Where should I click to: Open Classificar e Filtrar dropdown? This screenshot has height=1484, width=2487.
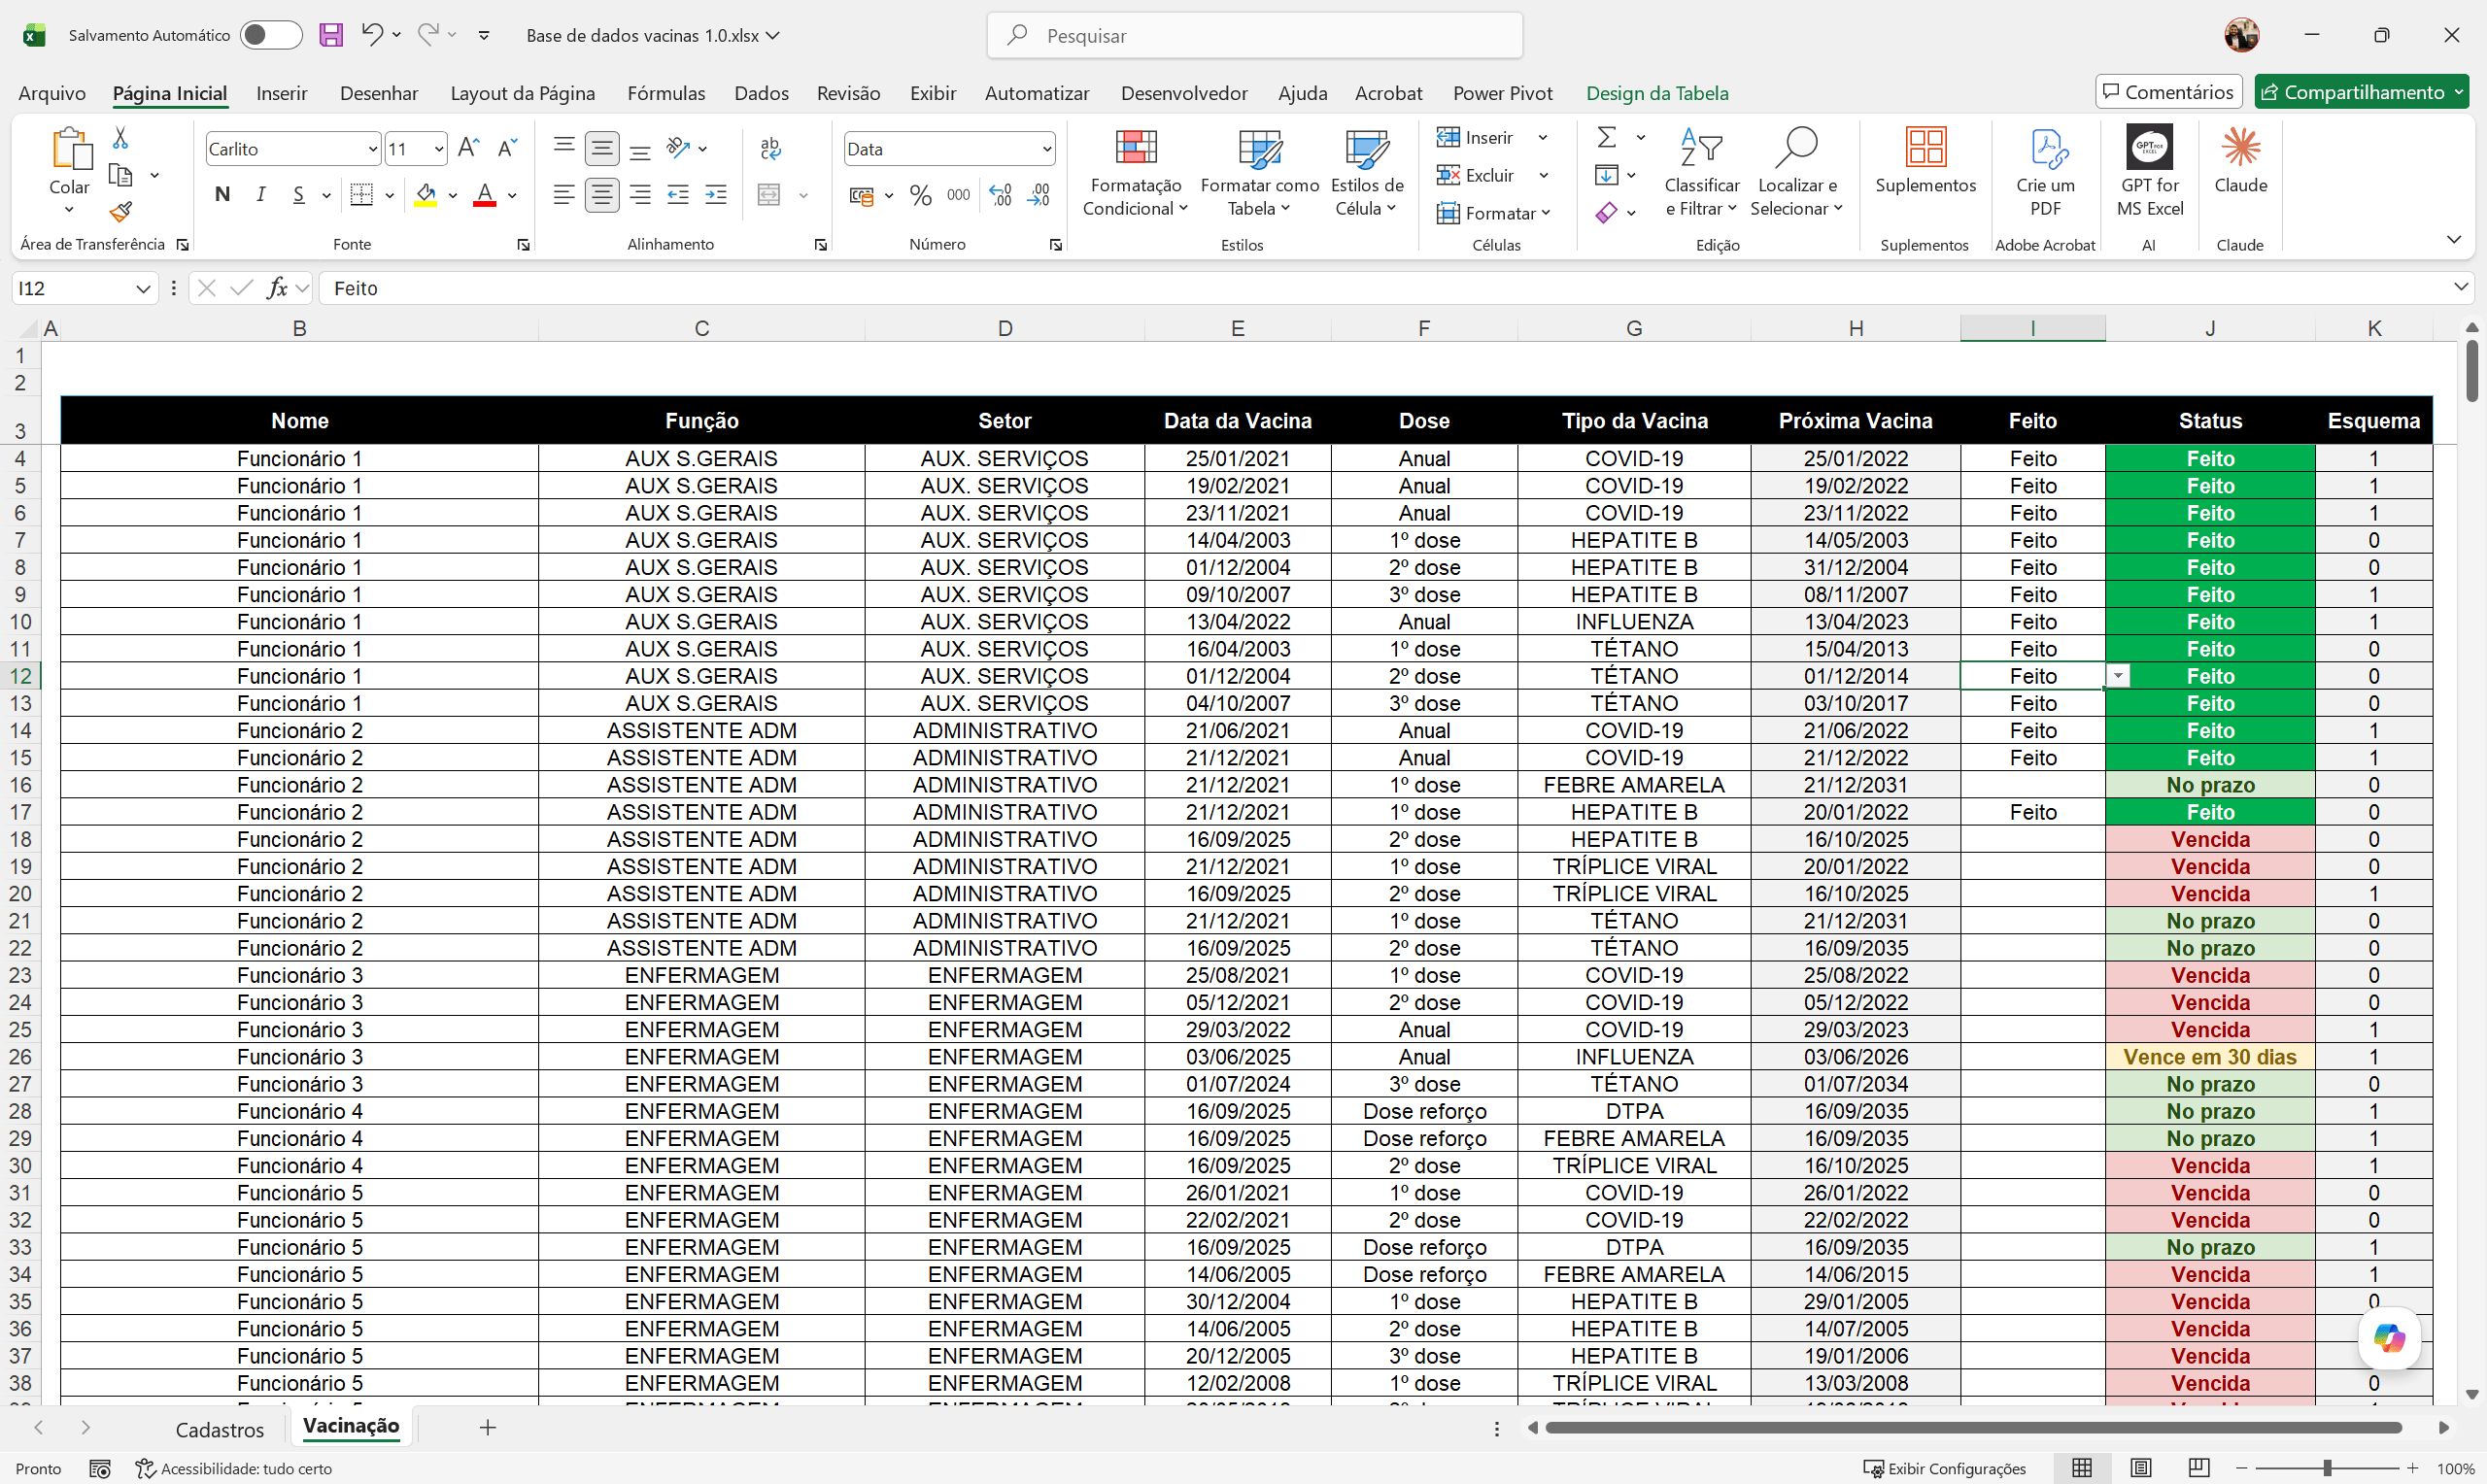click(x=1702, y=173)
